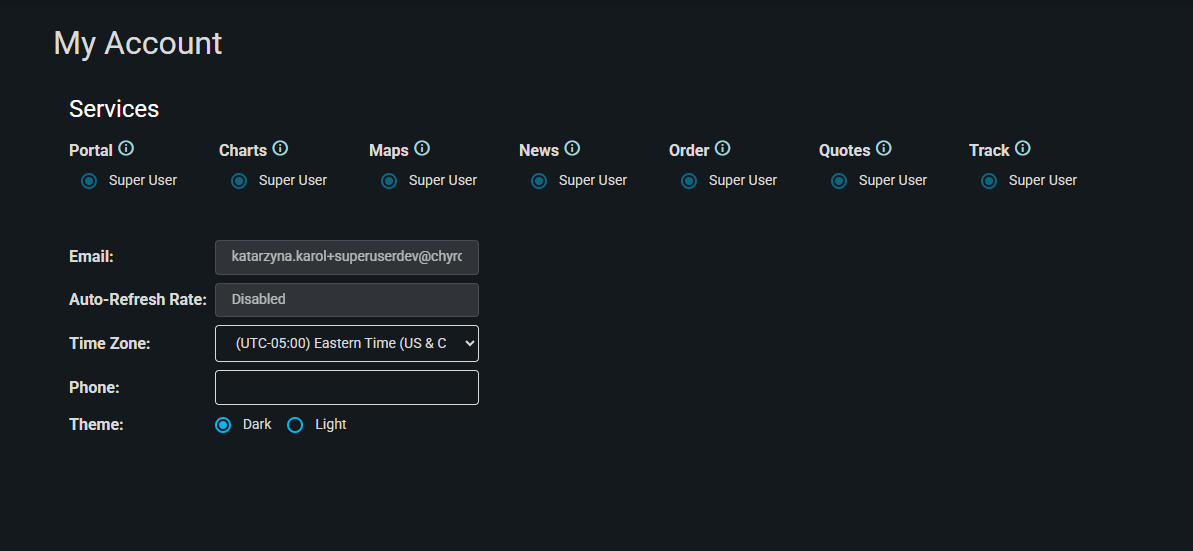Pick Super User radio under Track
Viewport: 1193px width, 551px height.
tap(989, 181)
